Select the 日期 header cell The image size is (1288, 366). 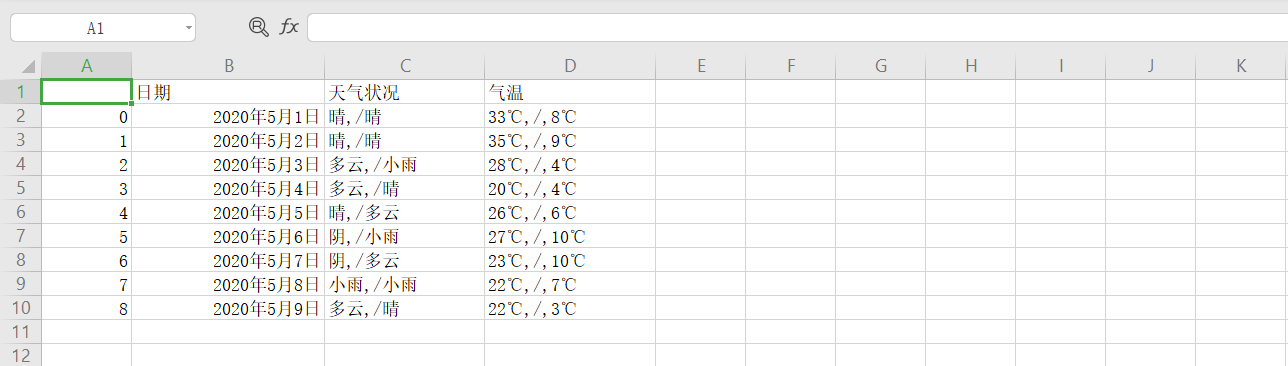[x=229, y=92]
